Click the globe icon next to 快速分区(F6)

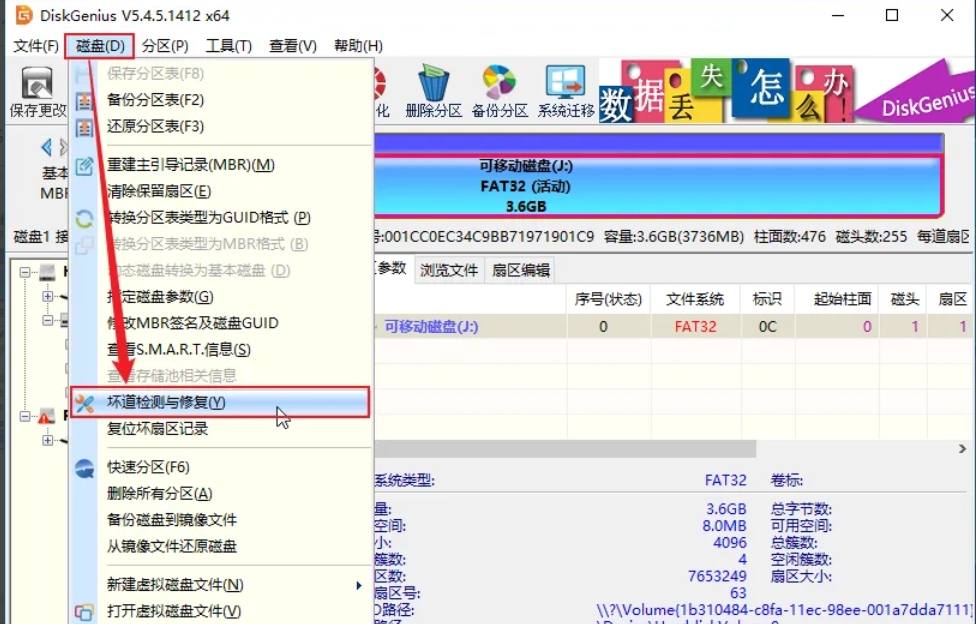pyautogui.click(x=84, y=467)
